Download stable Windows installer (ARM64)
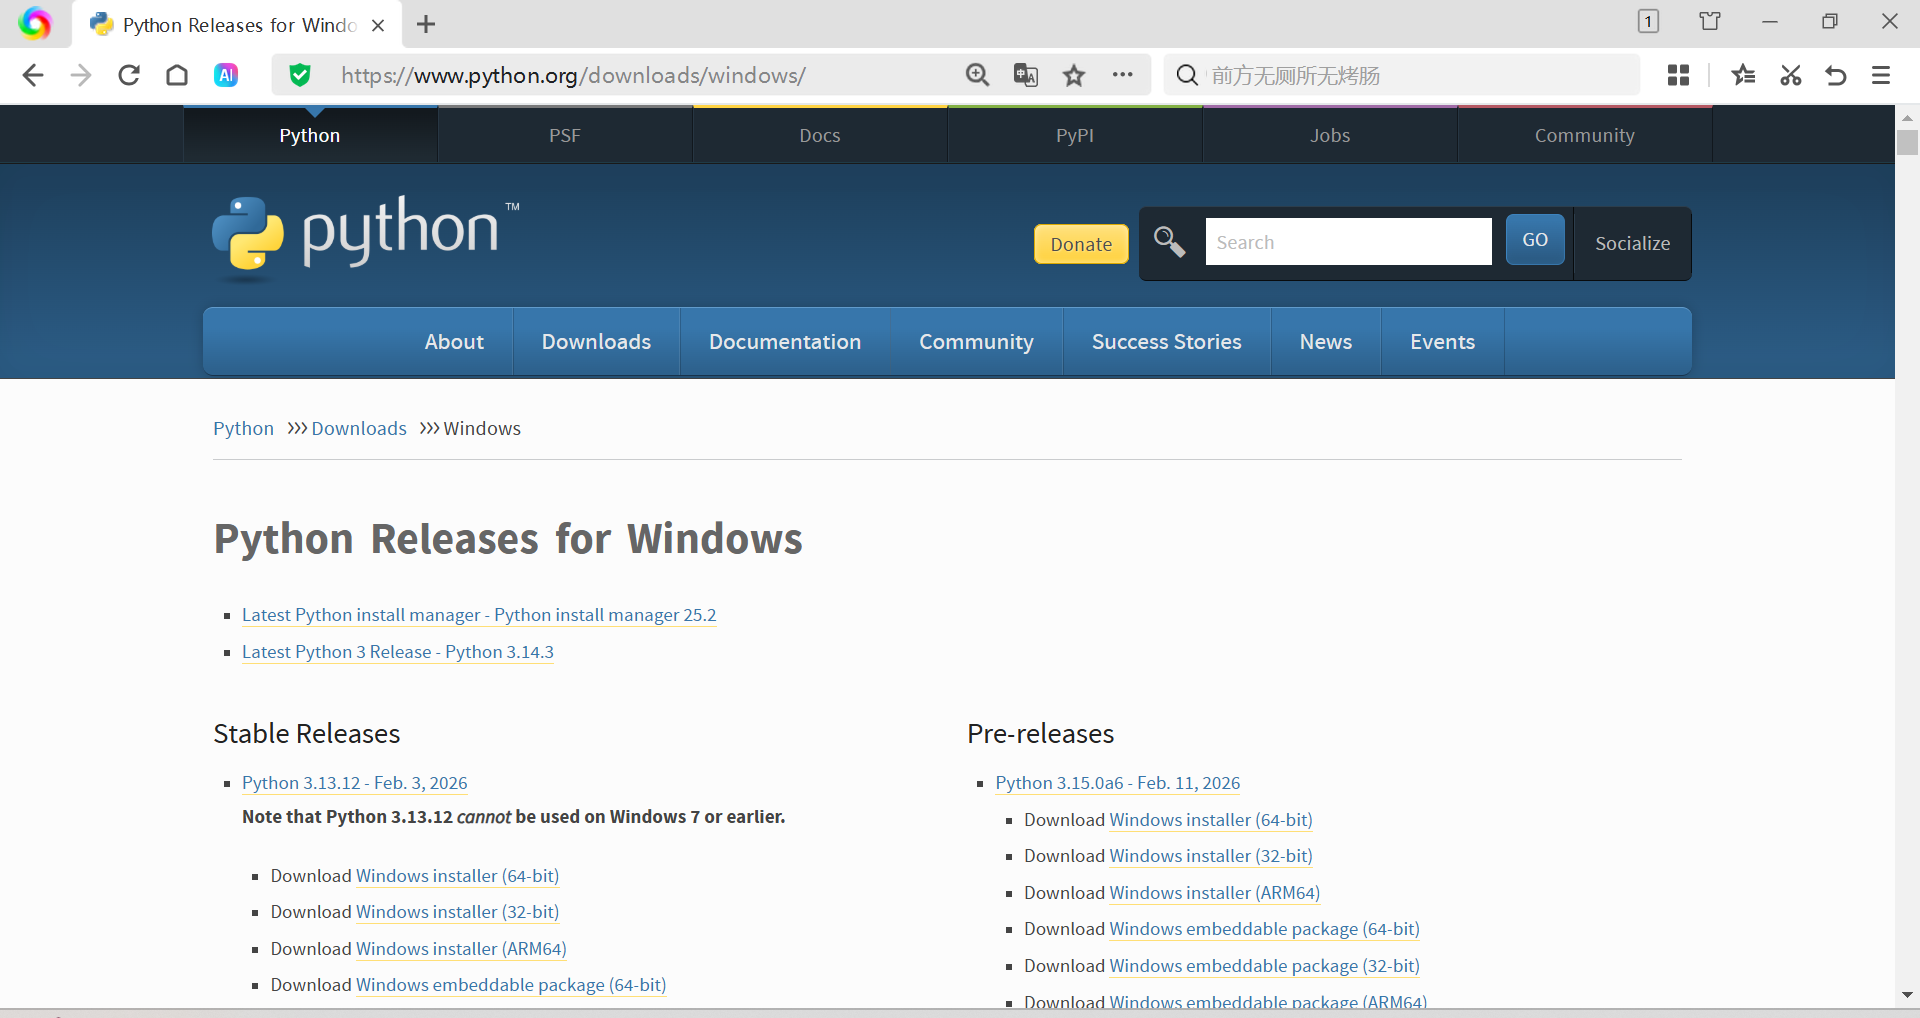Image resolution: width=1920 pixels, height=1018 pixels. 461,949
